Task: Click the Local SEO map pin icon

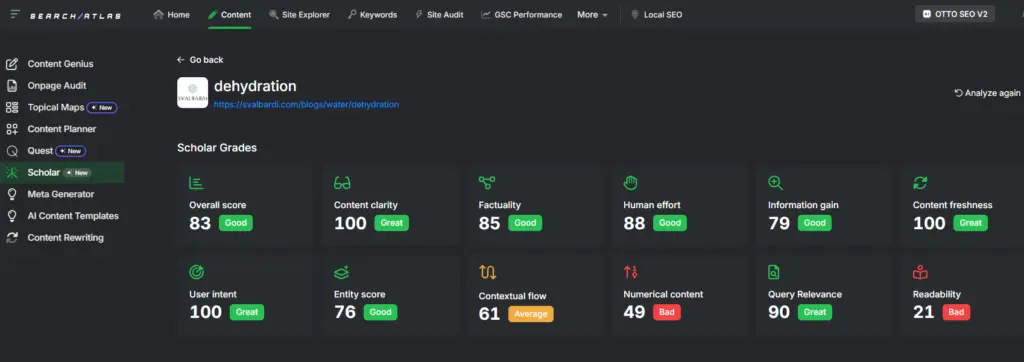Action: 635,14
